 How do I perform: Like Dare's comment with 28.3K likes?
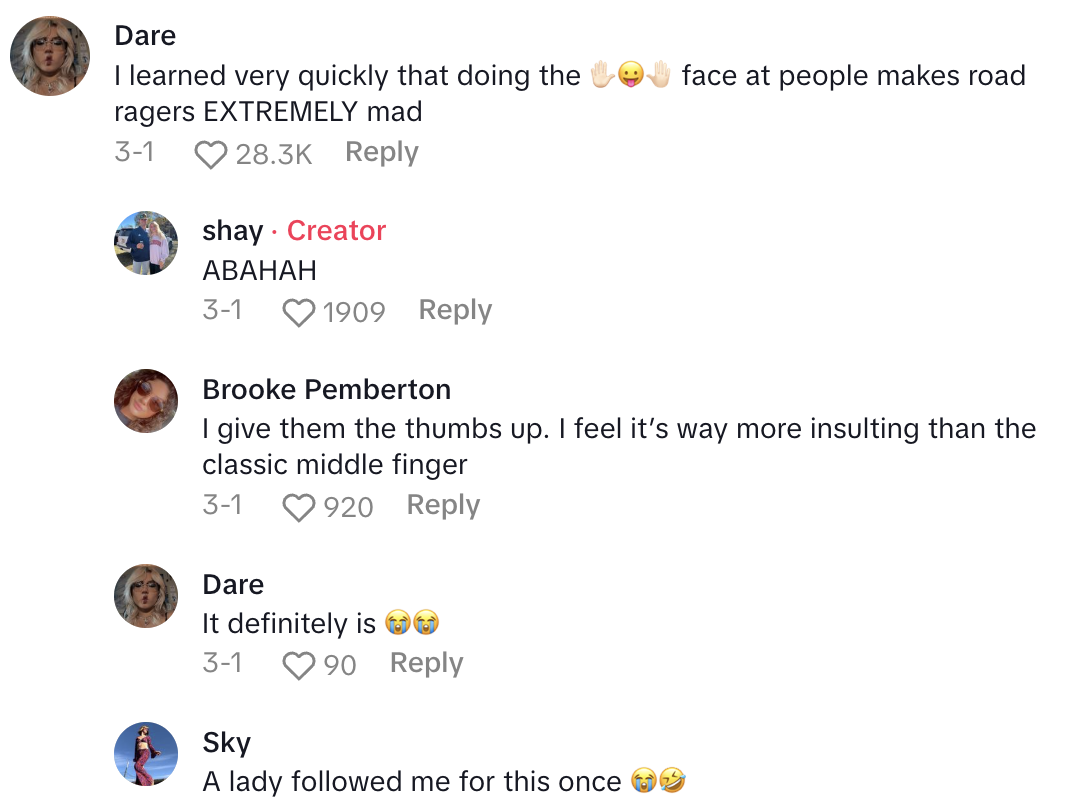pyautogui.click(x=210, y=155)
